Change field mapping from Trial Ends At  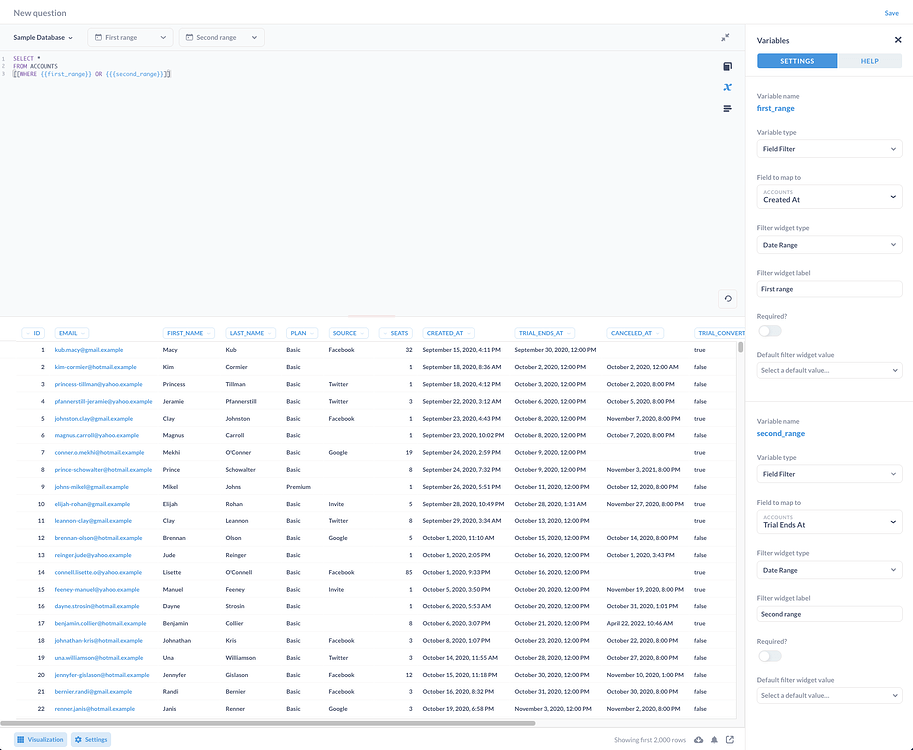tap(829, 522)
